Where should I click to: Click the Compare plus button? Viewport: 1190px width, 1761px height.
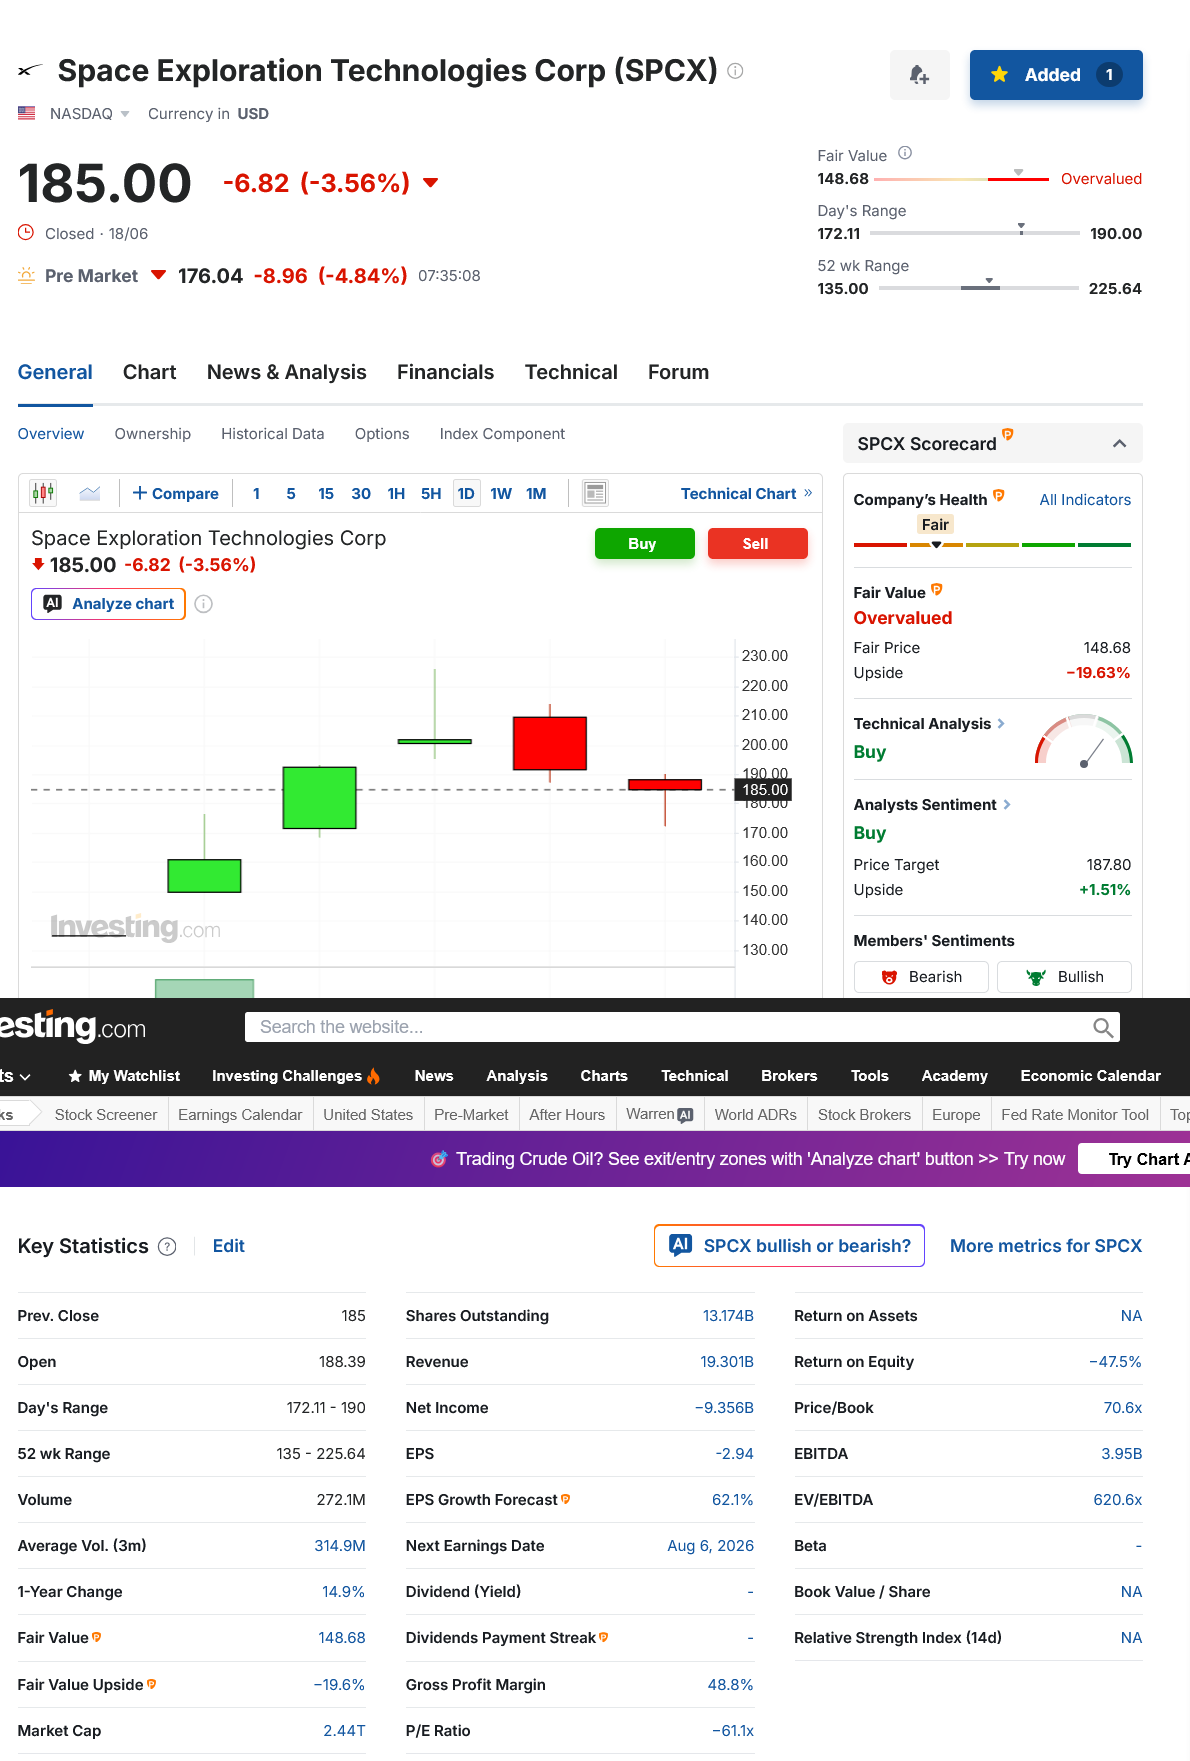point(176,493)
